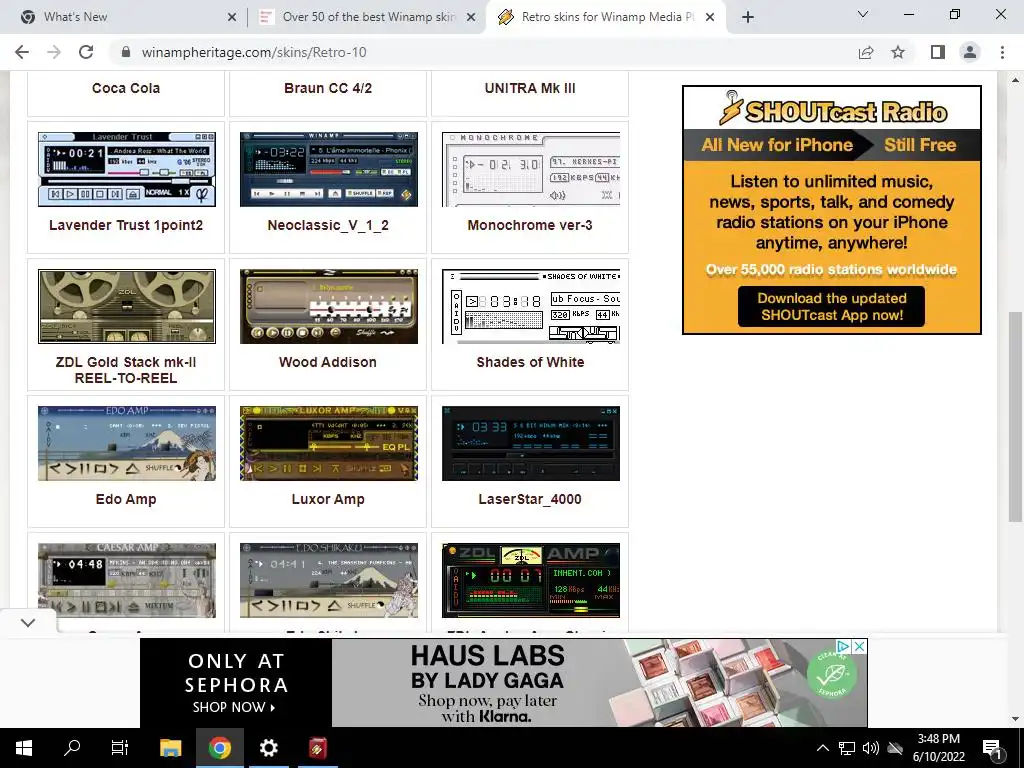
Task: Click scrollbar down arrow
Action: [1015, 719]
